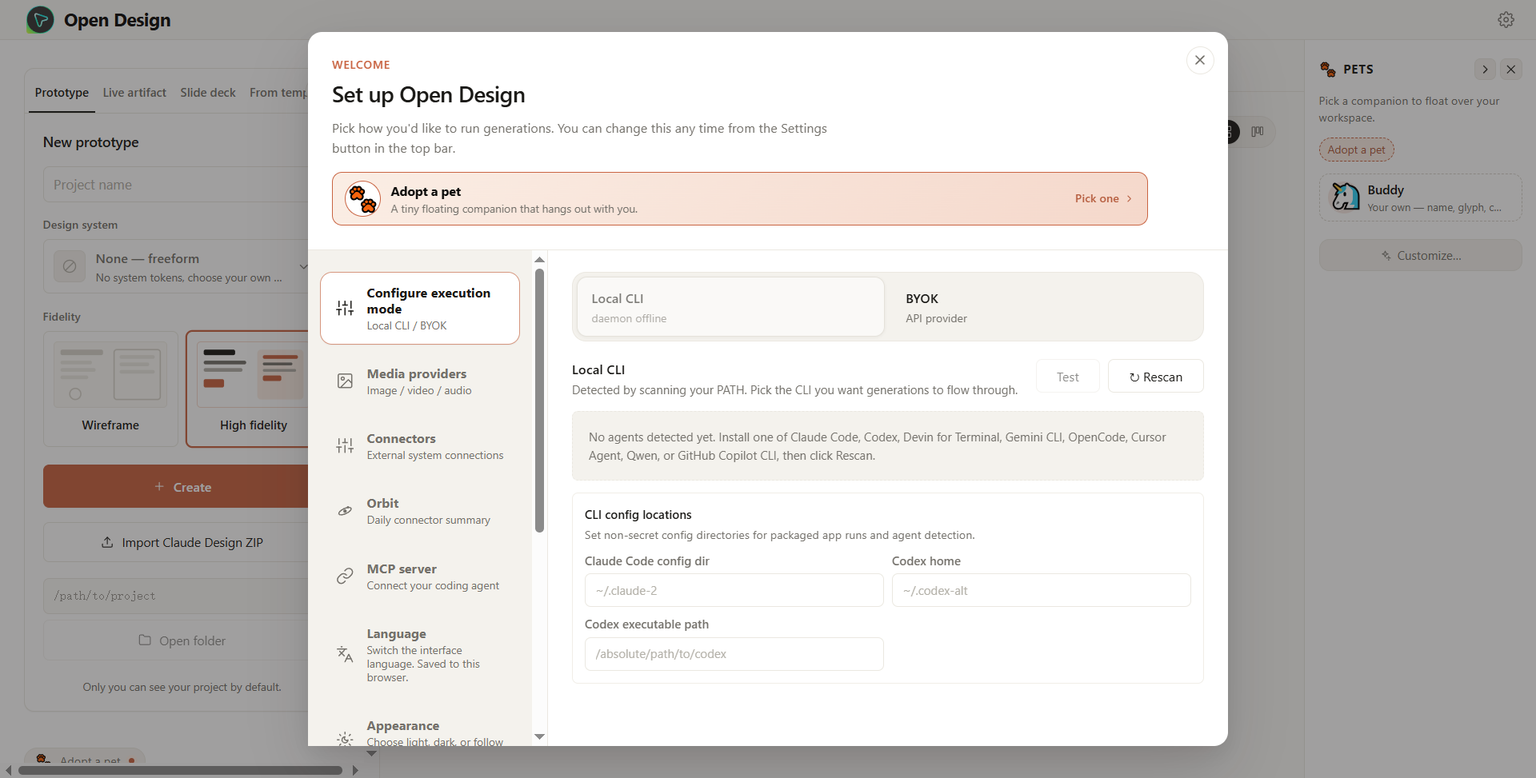Focus the Codex home input field

1041,590
